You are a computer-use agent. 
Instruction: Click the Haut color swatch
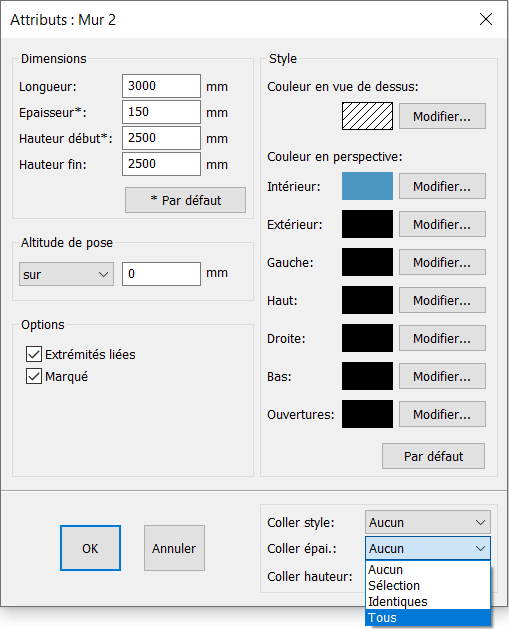(x=367, y=300)
